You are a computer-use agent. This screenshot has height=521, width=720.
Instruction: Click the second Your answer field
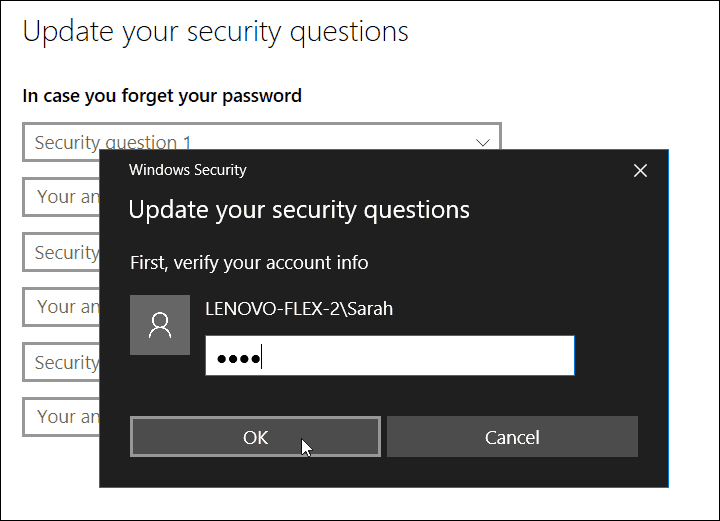(61, 307)
